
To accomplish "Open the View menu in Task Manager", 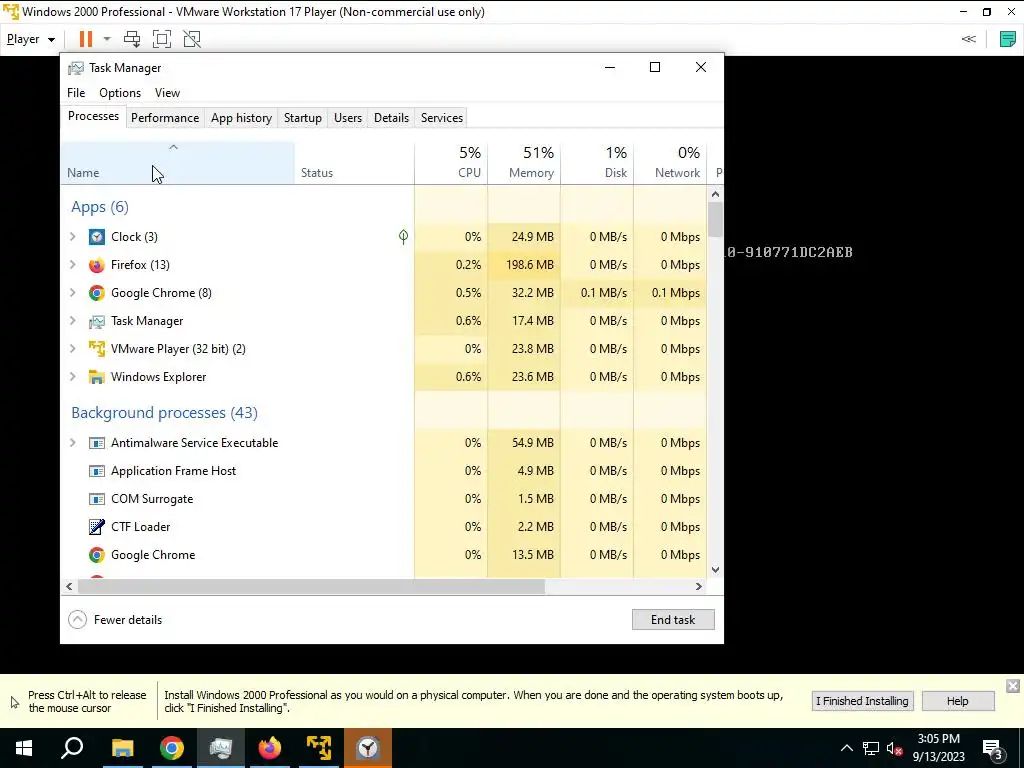I will click(x=167, y=93).
